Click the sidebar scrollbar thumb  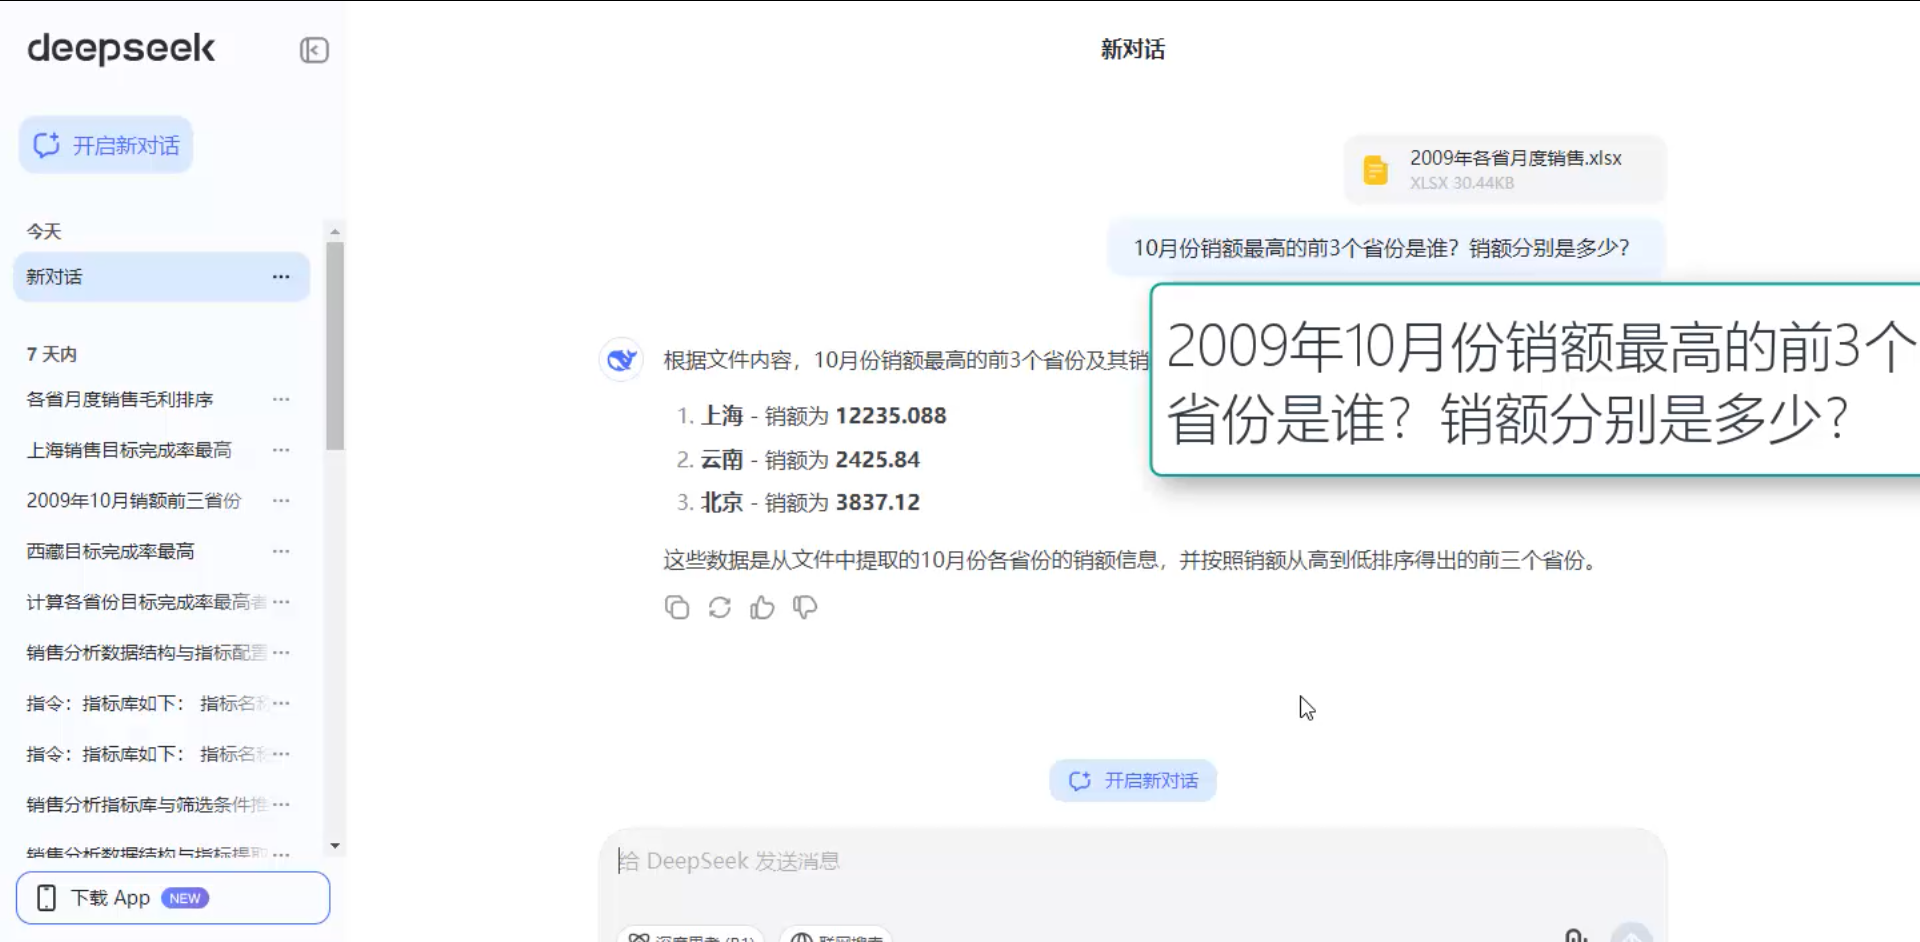click(335, 345)
